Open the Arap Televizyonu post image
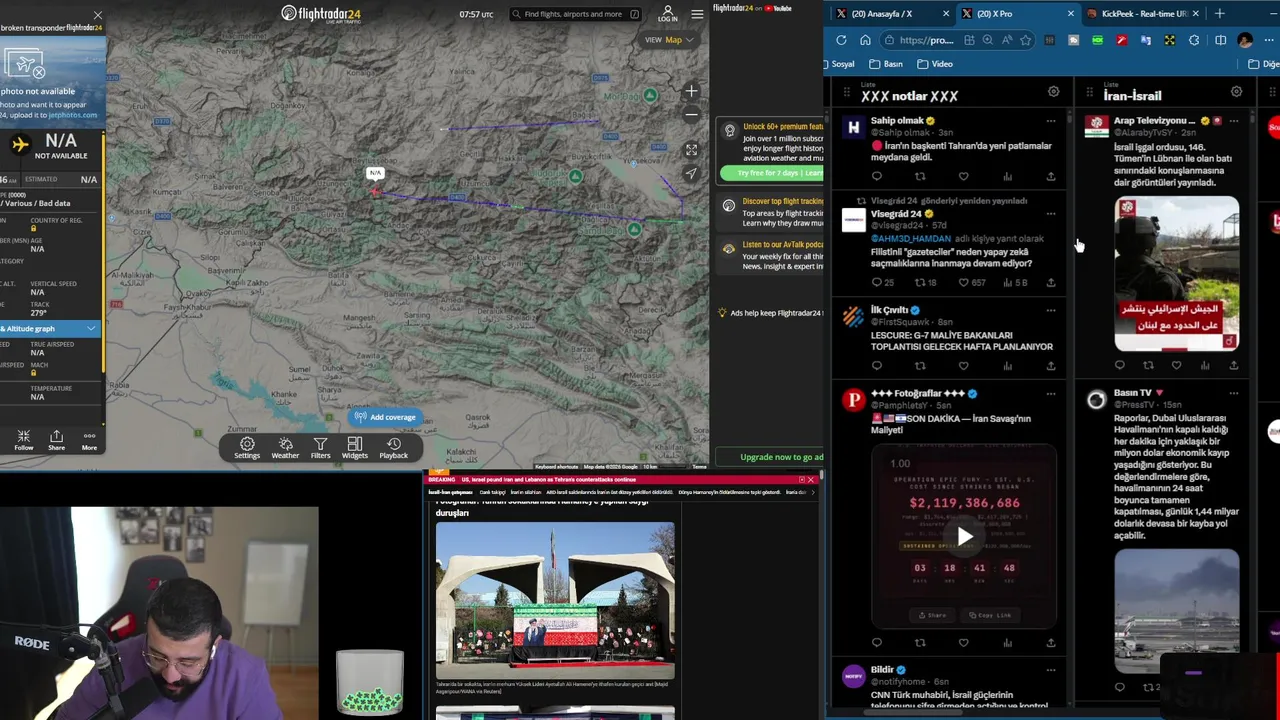Screen dimensions: 1280x720 1177,274
